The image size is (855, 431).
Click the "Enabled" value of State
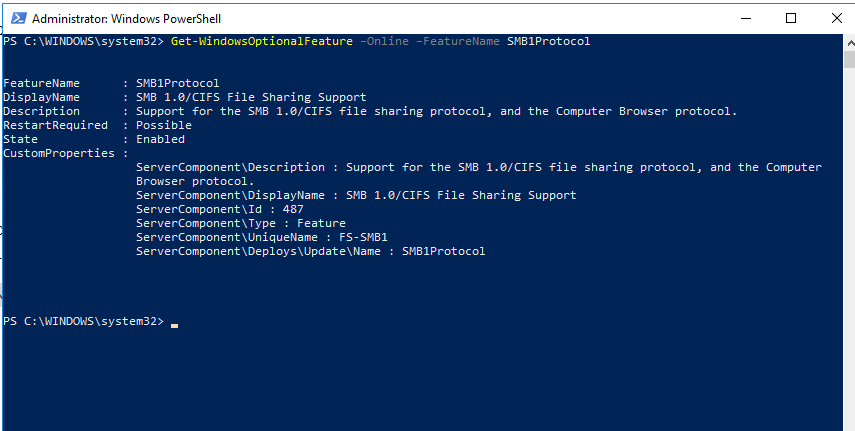(x=160, y=139)
